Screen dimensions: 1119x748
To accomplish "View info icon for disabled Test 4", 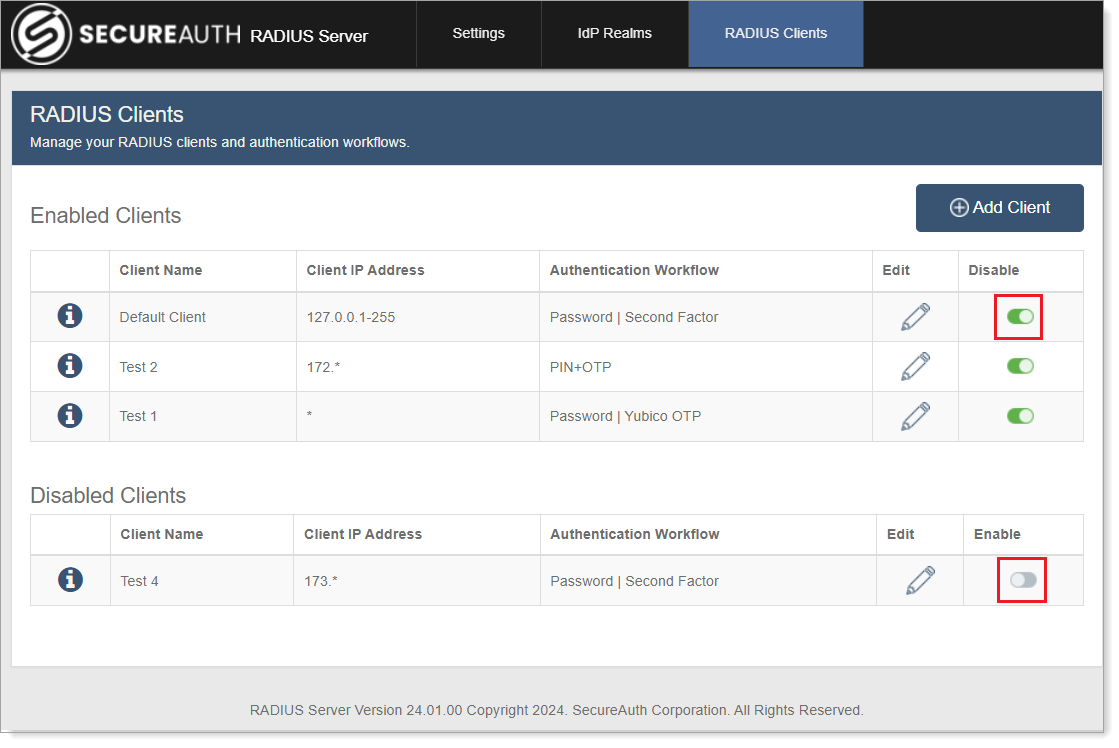I will 70,580.
